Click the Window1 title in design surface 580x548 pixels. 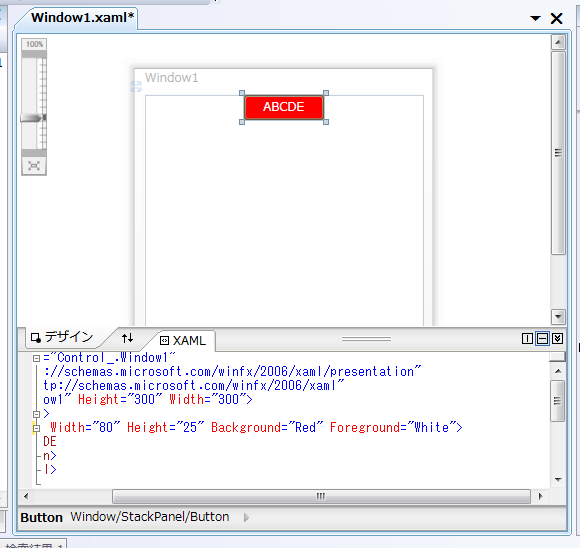pyautogui.click(x=171, y=78)
